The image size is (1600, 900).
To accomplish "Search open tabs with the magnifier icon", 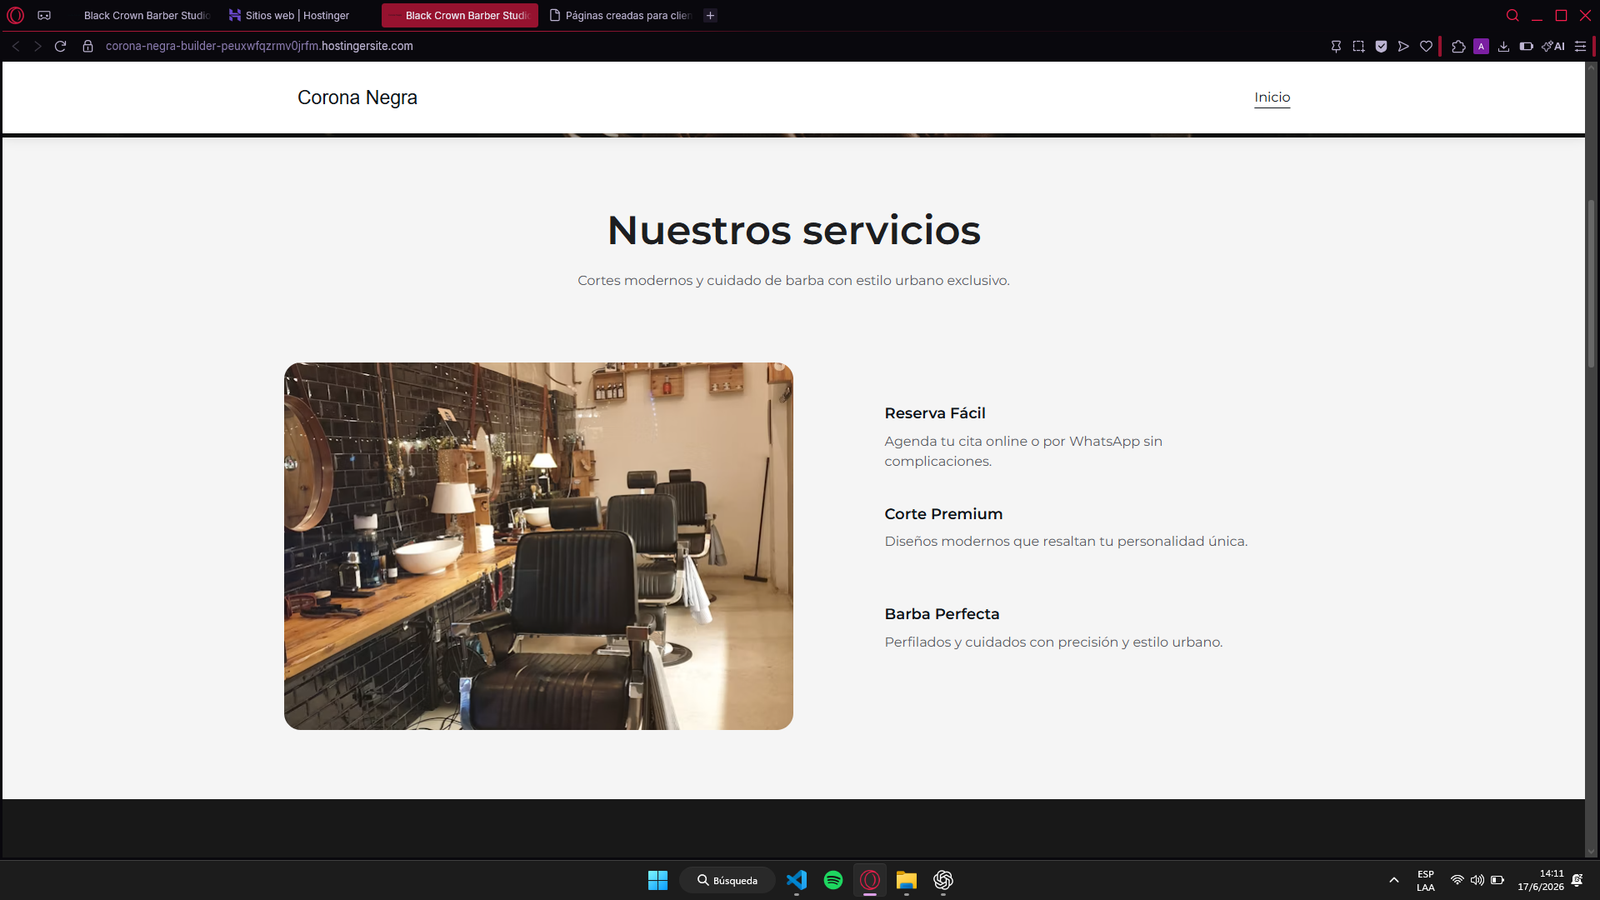I will coord(1513,15).
